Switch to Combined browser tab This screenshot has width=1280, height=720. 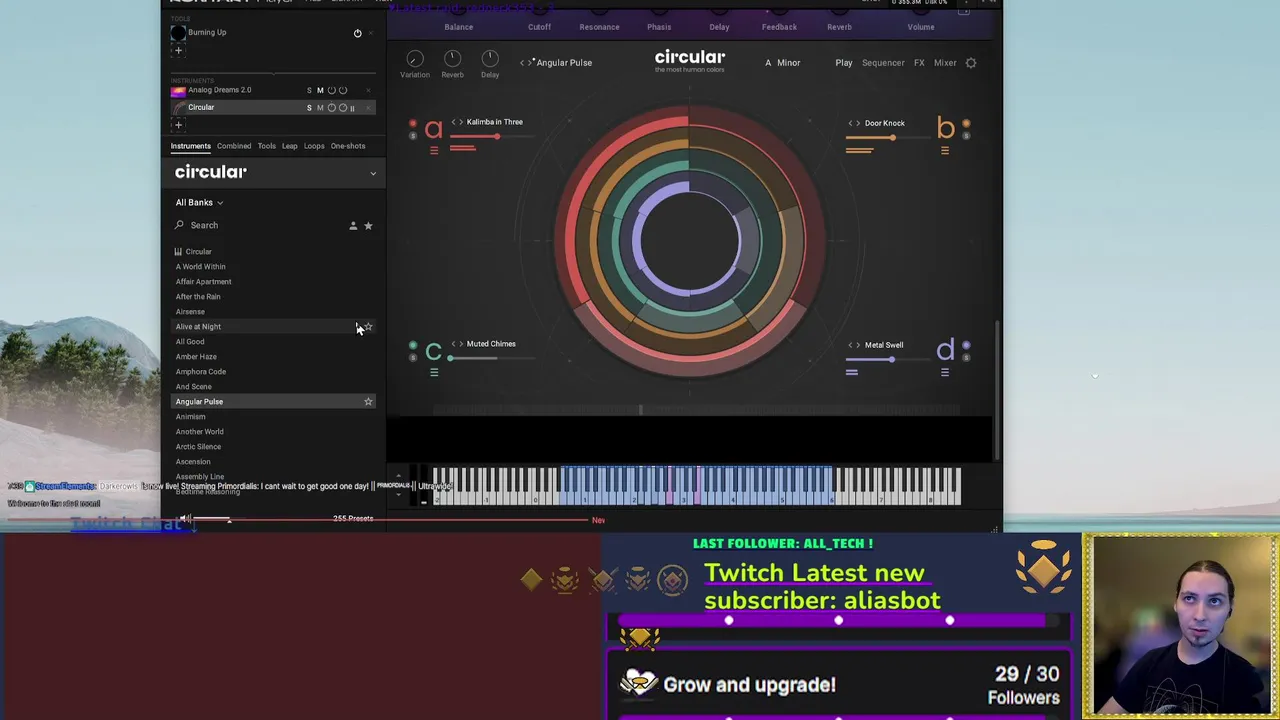(x=234, y=146)
